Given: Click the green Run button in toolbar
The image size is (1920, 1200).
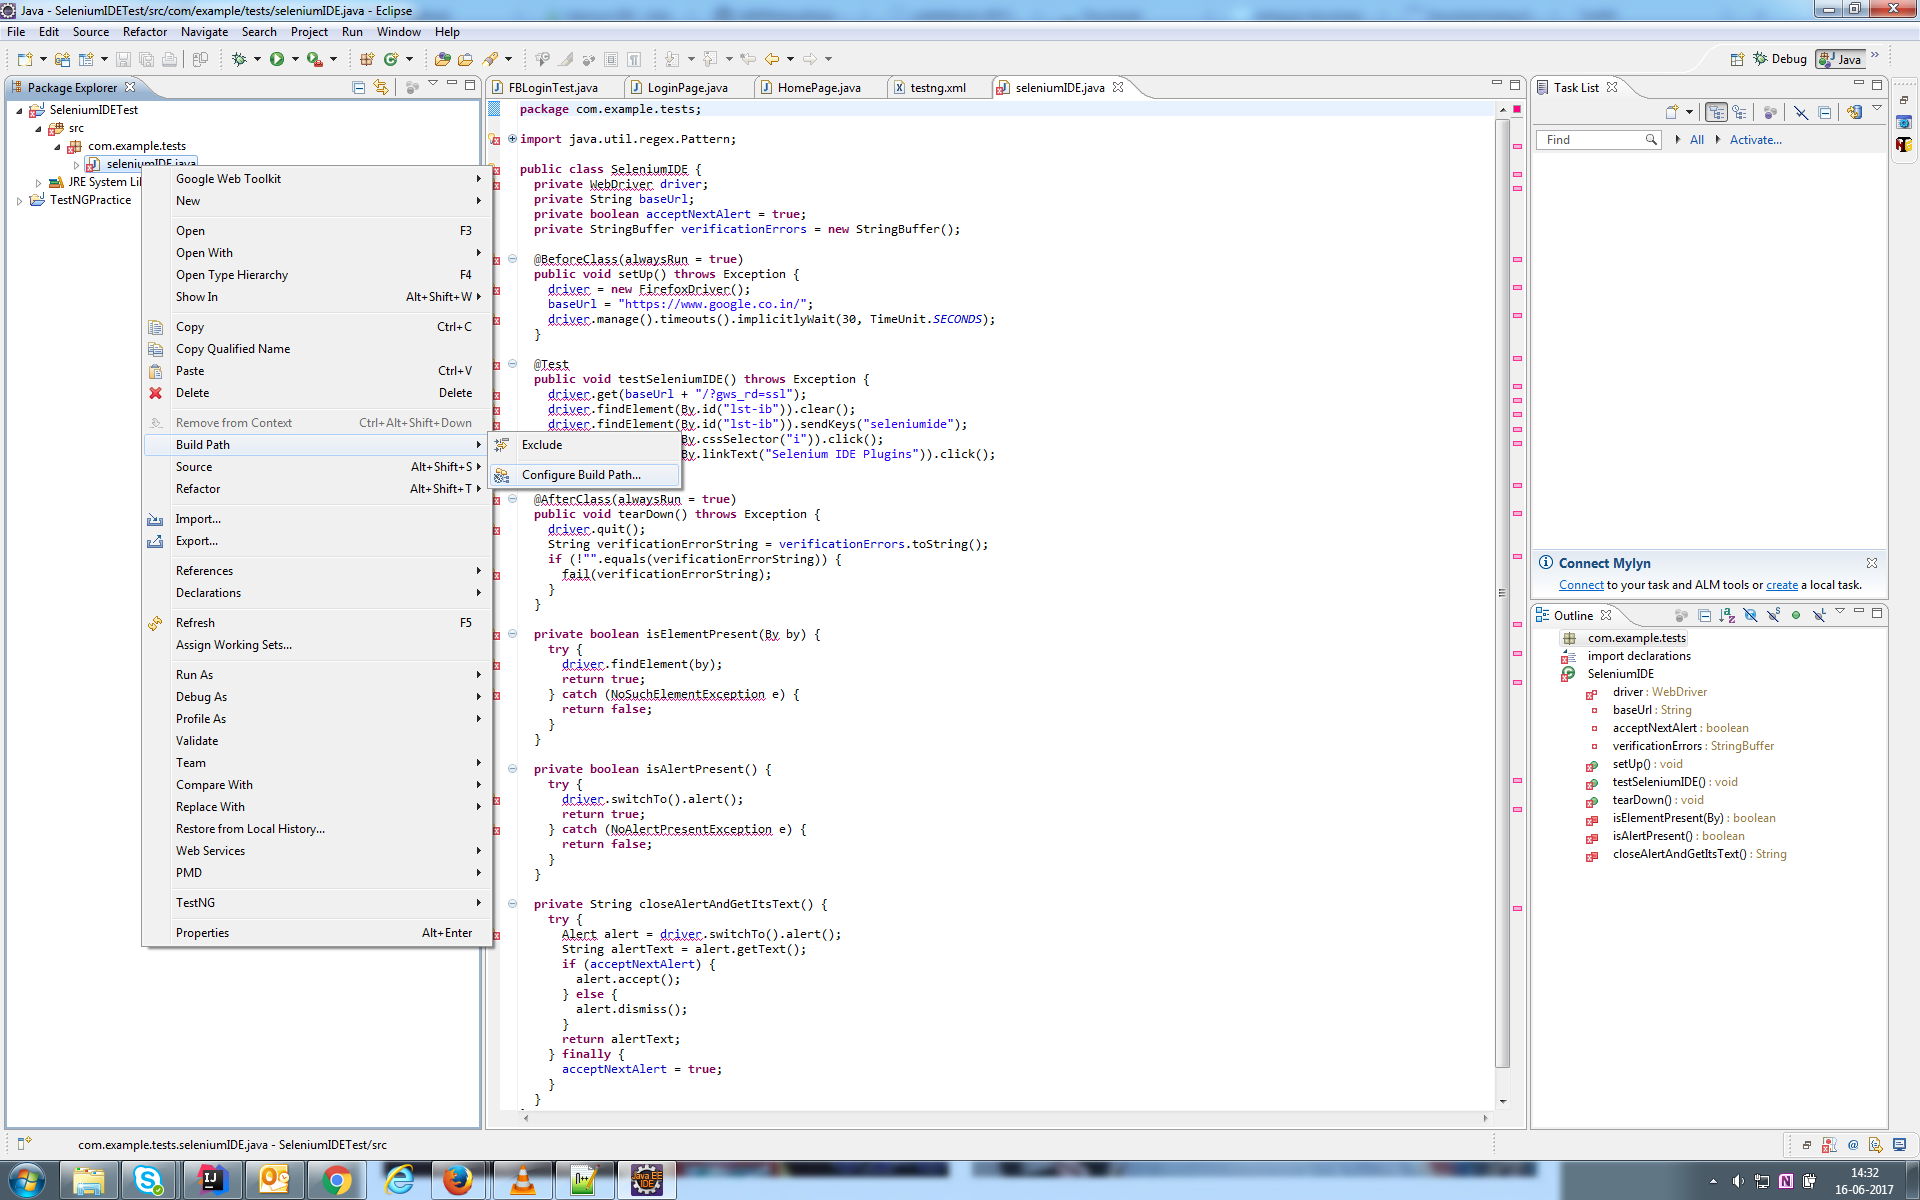Looking at the screenshot, I should pyautogui.click(x=277, y=59).
